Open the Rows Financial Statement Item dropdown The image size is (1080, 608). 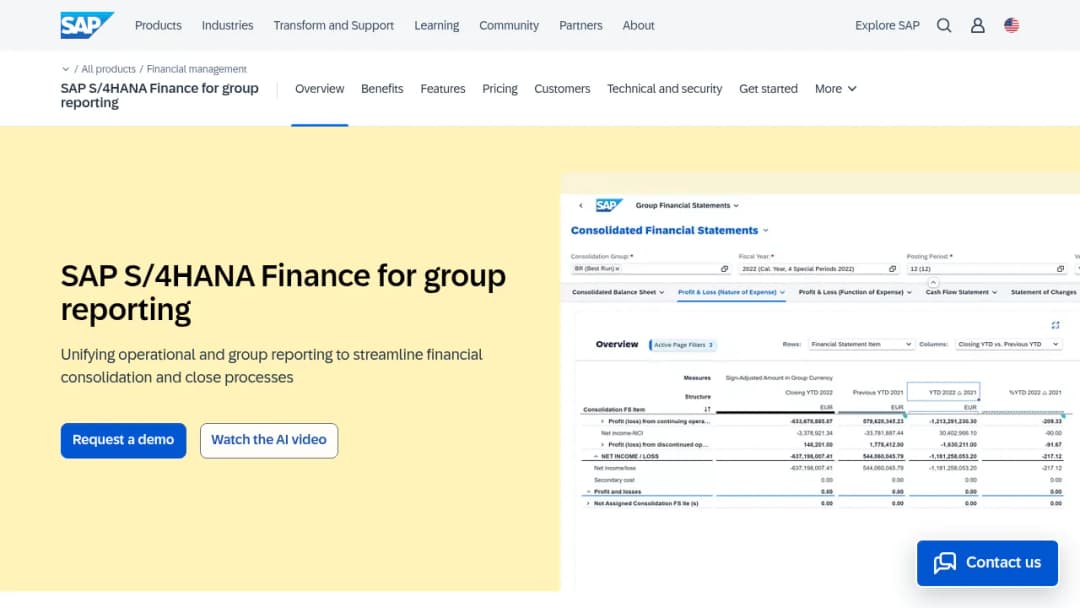[x=861, y=344]
